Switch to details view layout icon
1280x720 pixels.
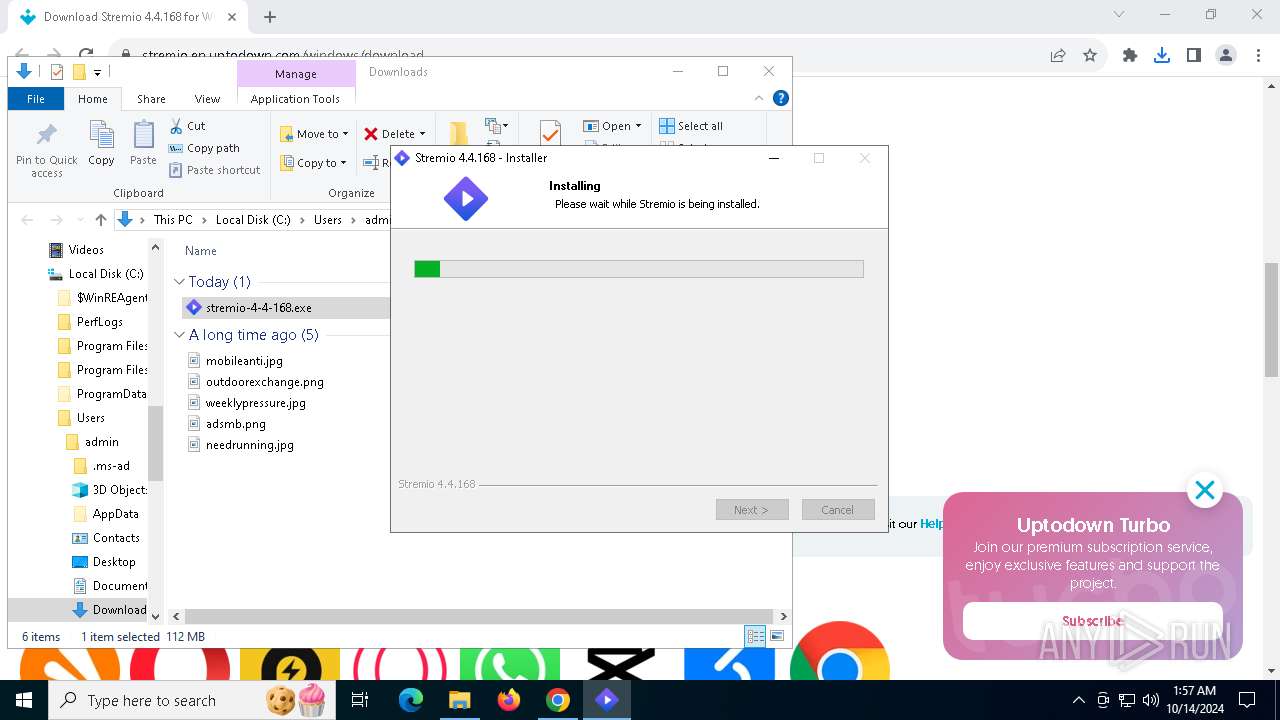[x=756, y=636]
